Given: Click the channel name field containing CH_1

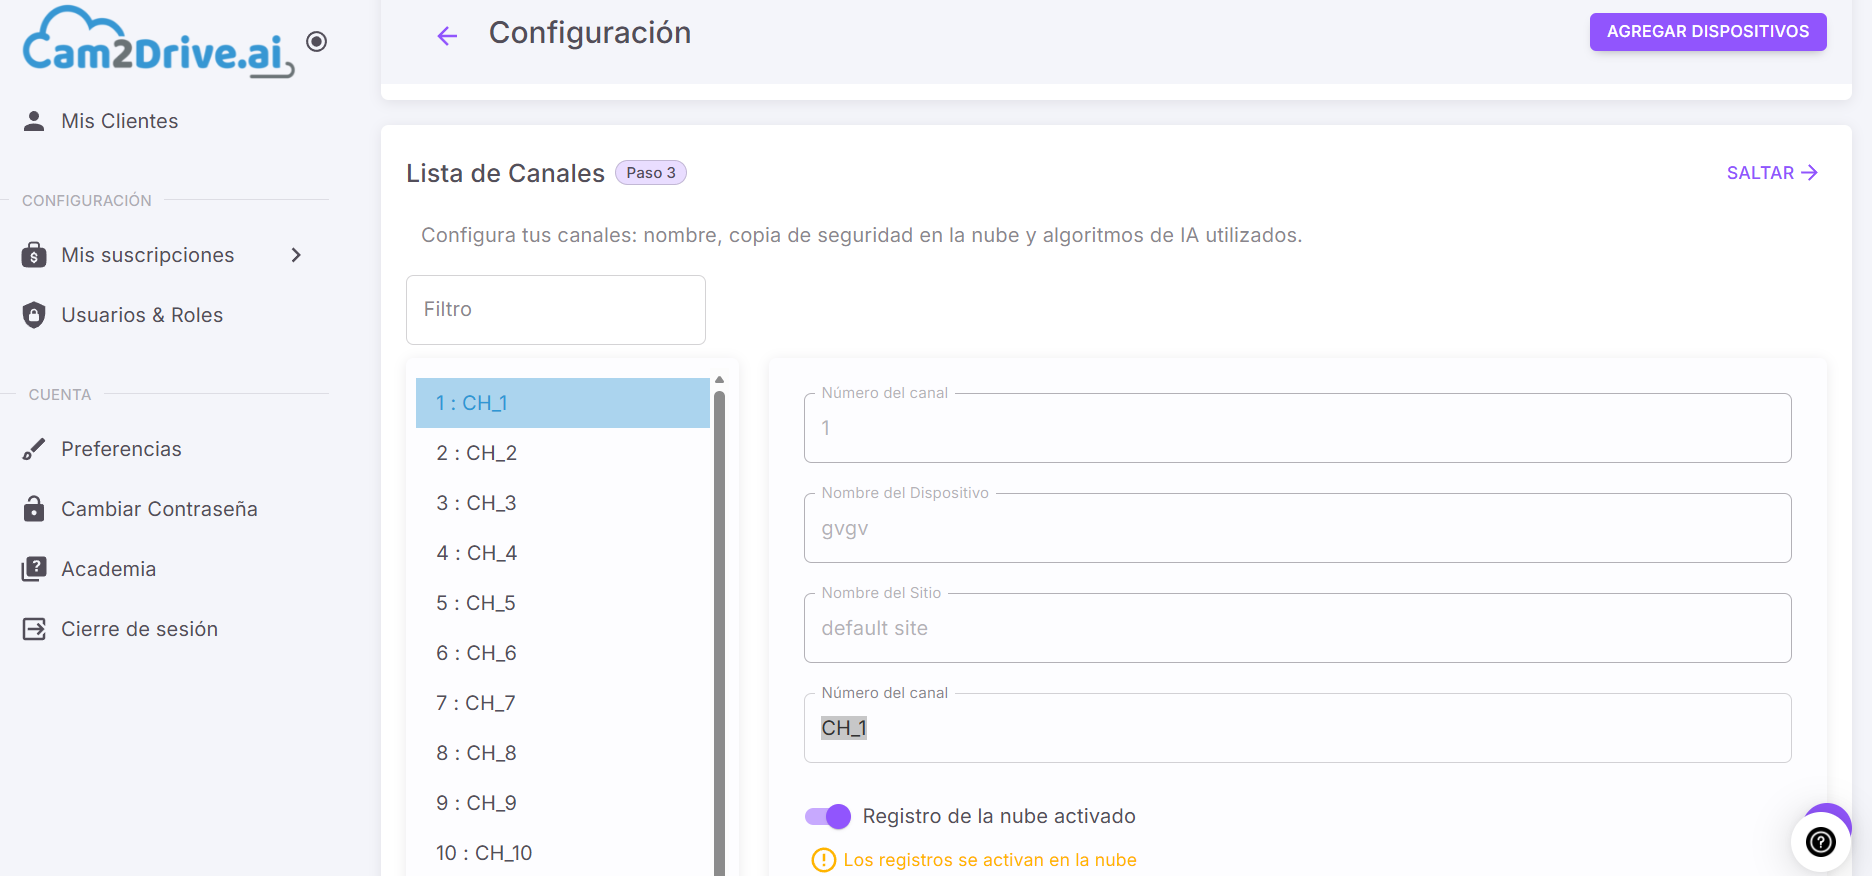Looking at the screenshot, I should pos(1297,728).
